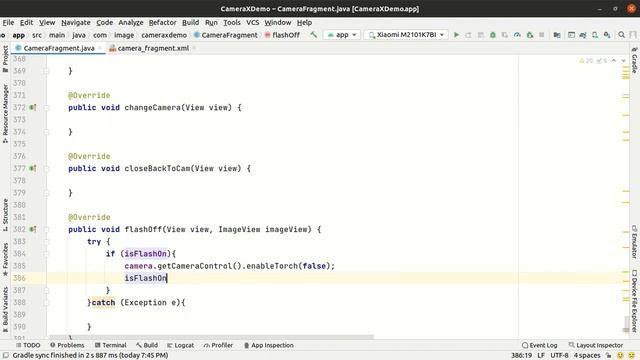The height and width of the screenshot is (360, 640).
Task: Toggle the Gradle tool window
Action: 634,60
